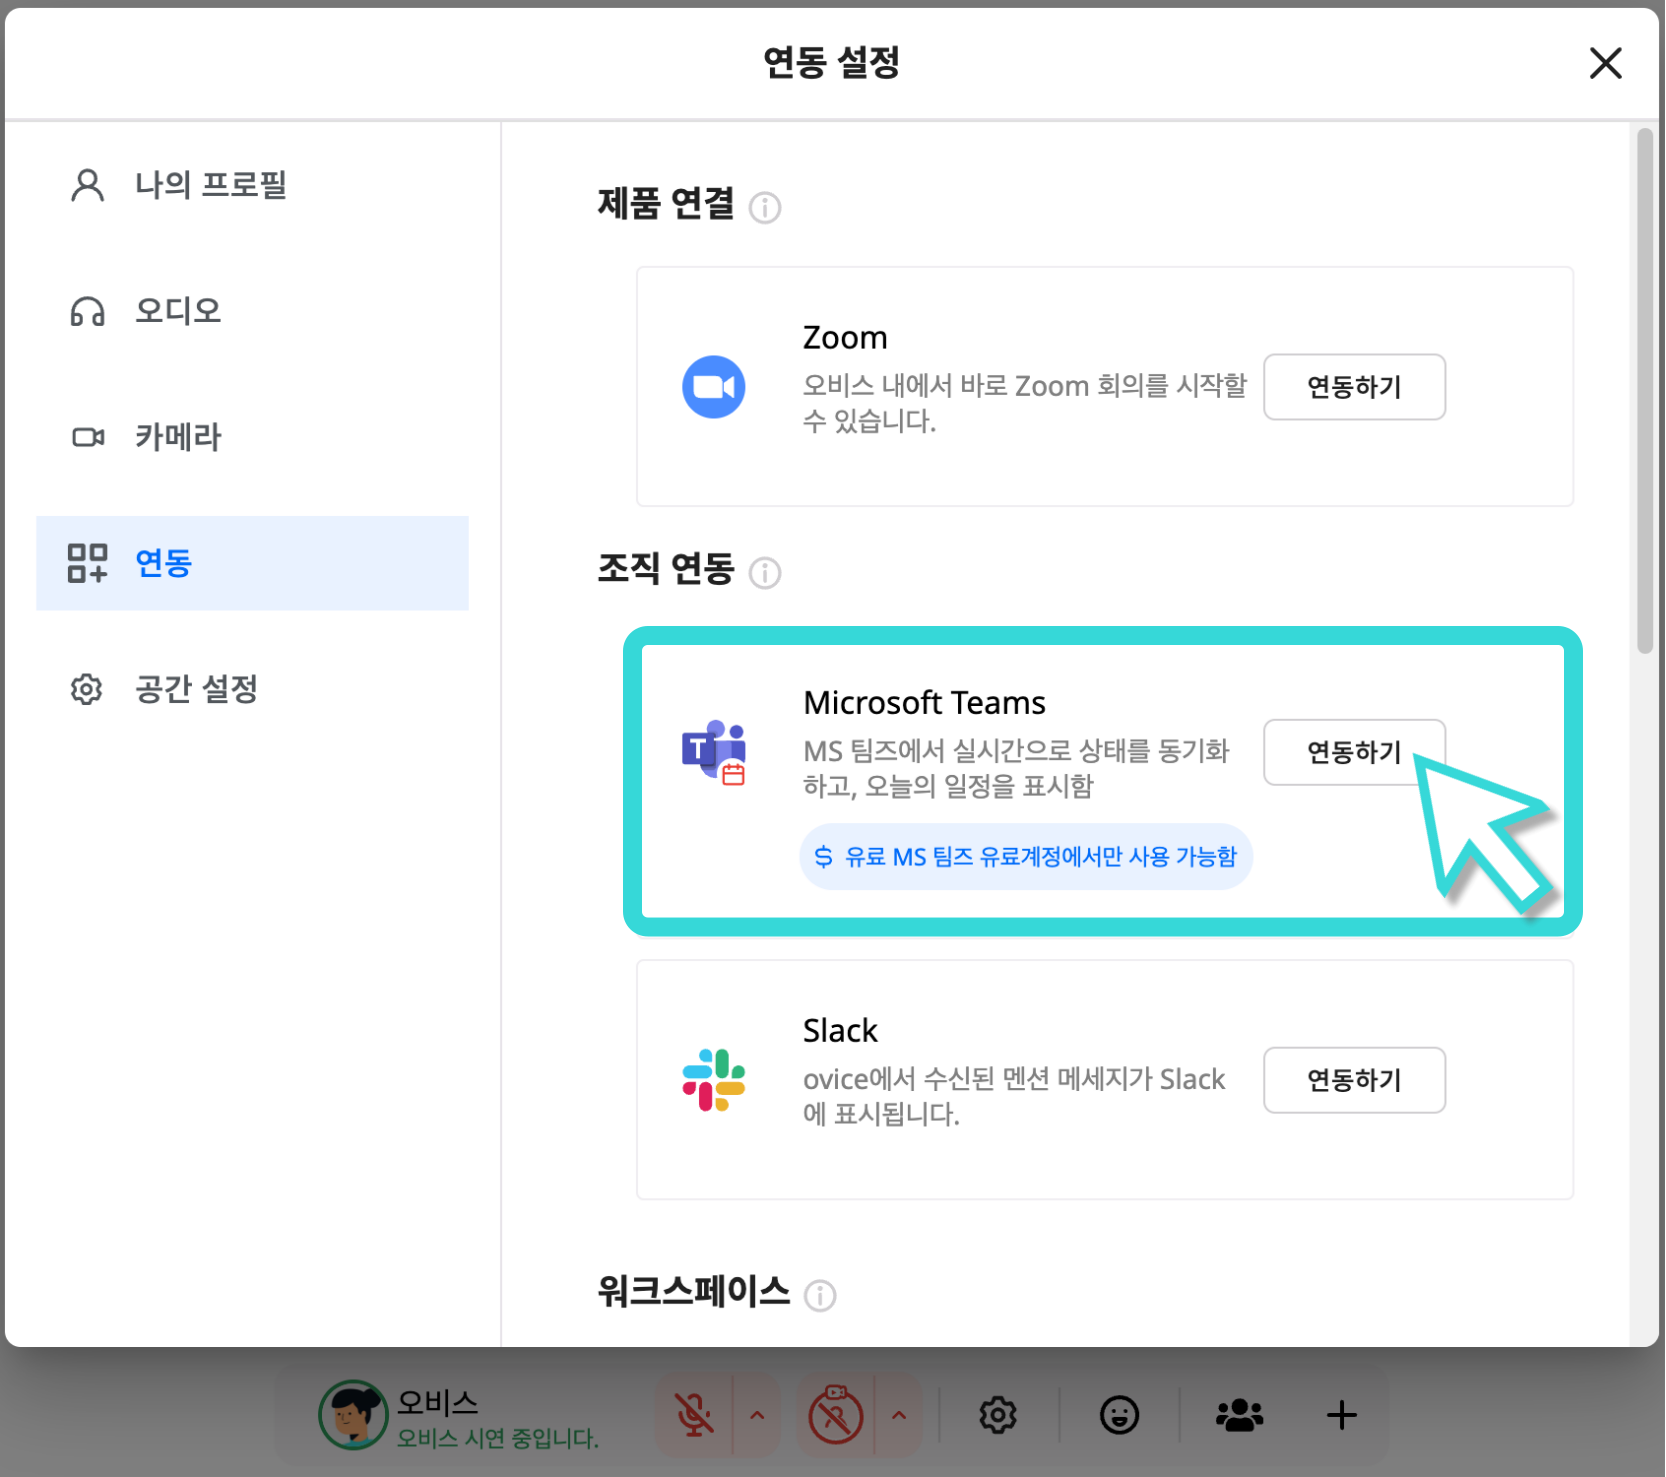Click the Zoom logo icon
The image size is (1666, 1477).
point(714,387)
